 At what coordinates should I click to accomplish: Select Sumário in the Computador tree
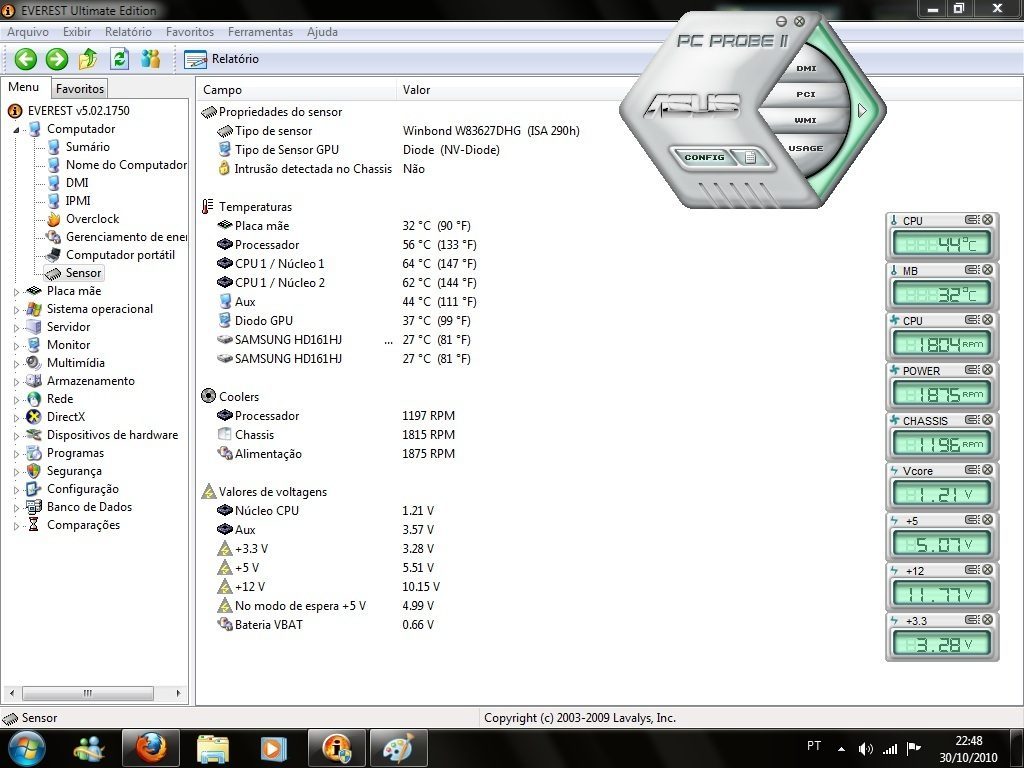point(88,147)
